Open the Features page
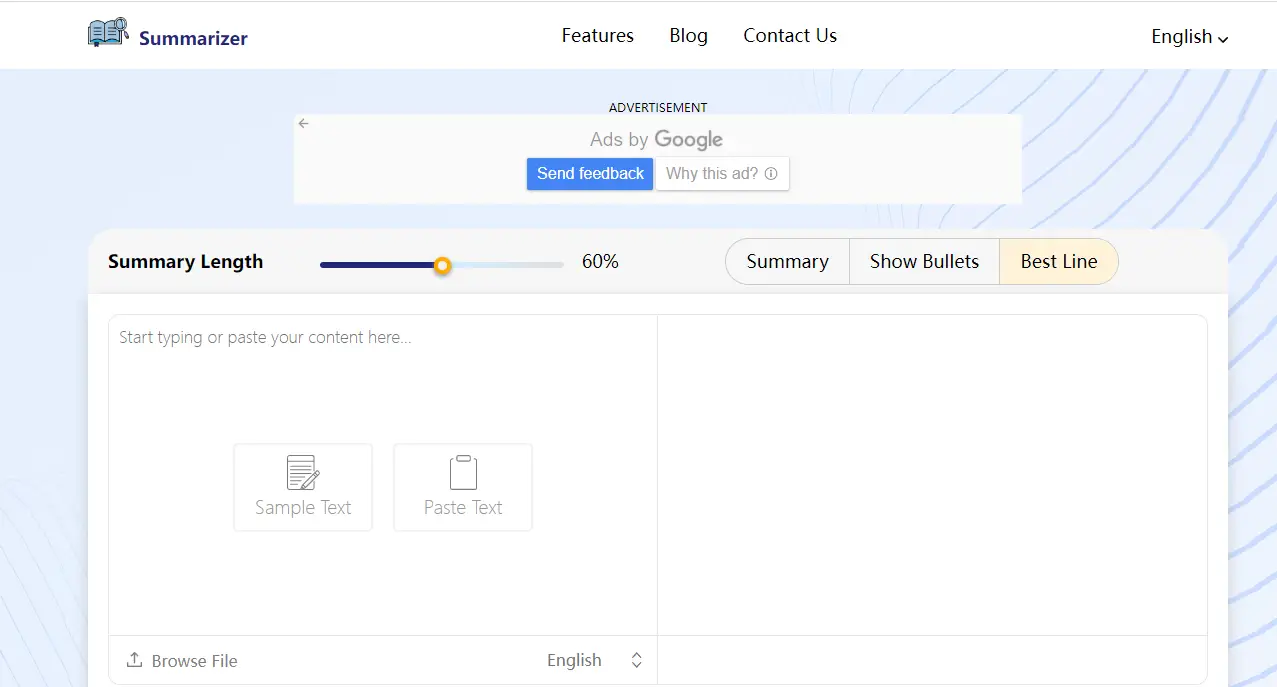 [597, 36]
